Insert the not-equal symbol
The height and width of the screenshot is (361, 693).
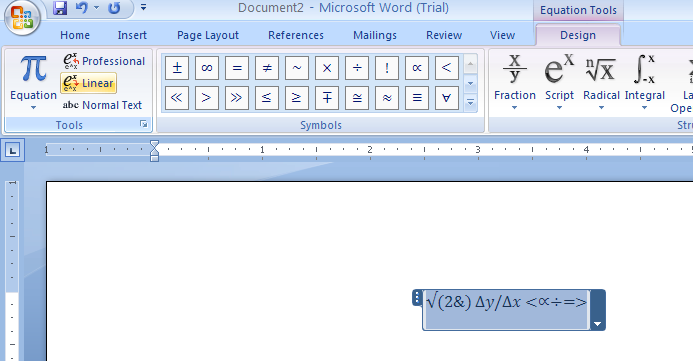tap(267, 68)
